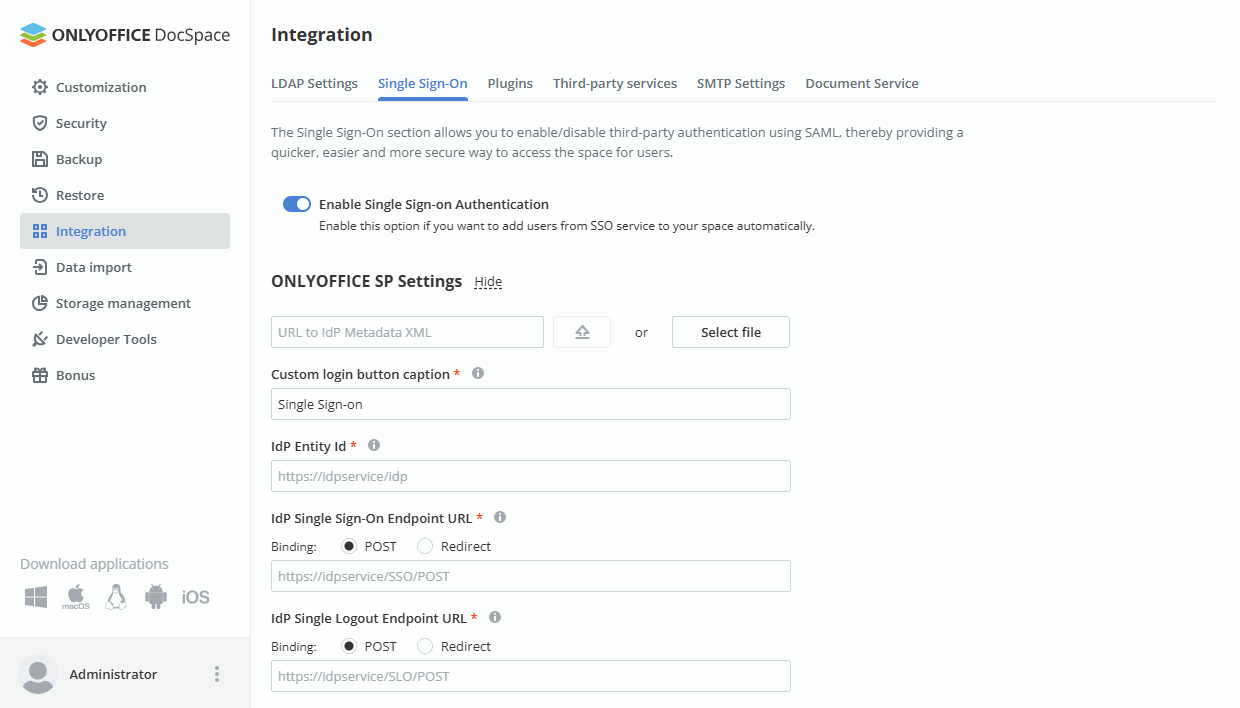Show the Custom login button caption tooltip

point(478,372)
